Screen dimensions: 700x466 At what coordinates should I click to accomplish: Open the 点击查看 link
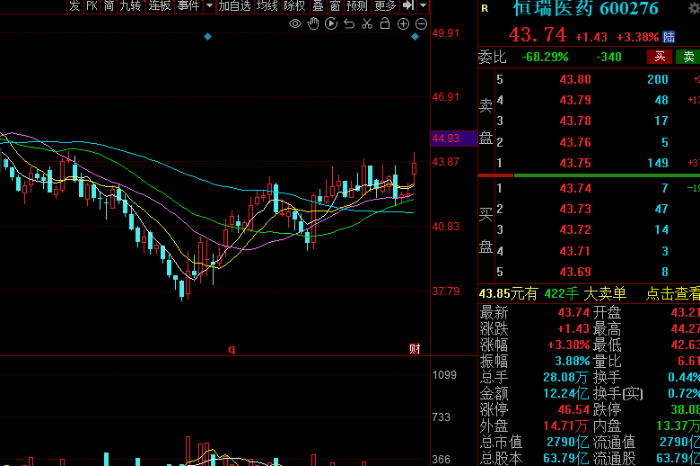pyautogui.click(x=672, y=293)
